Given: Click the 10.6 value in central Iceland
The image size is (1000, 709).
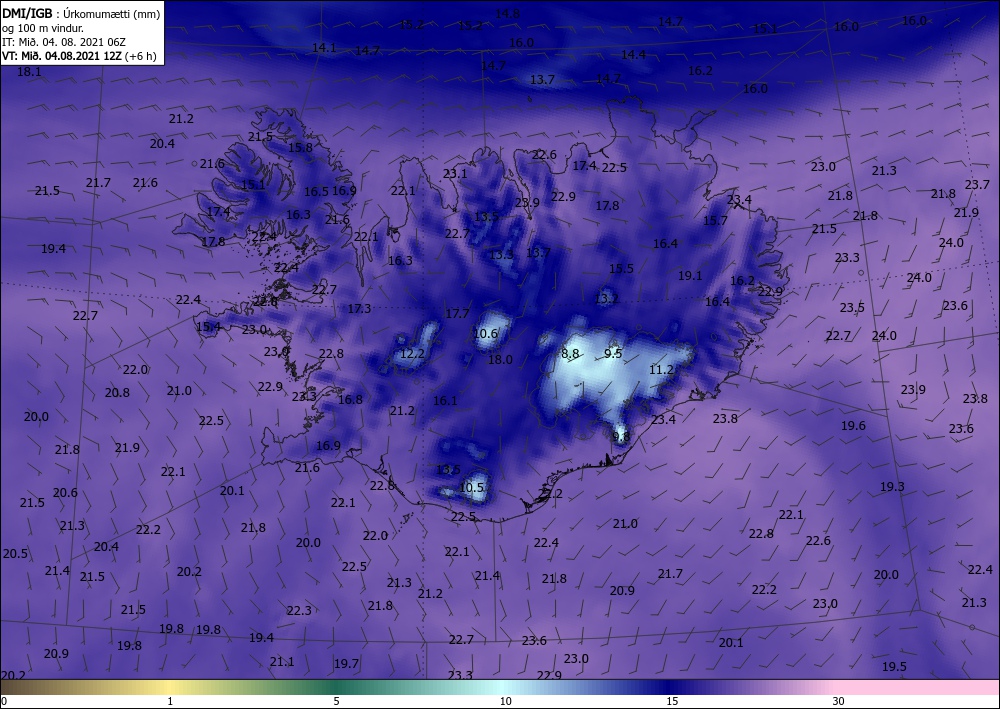Looking at the screenshot, I should tap(485, 333).
